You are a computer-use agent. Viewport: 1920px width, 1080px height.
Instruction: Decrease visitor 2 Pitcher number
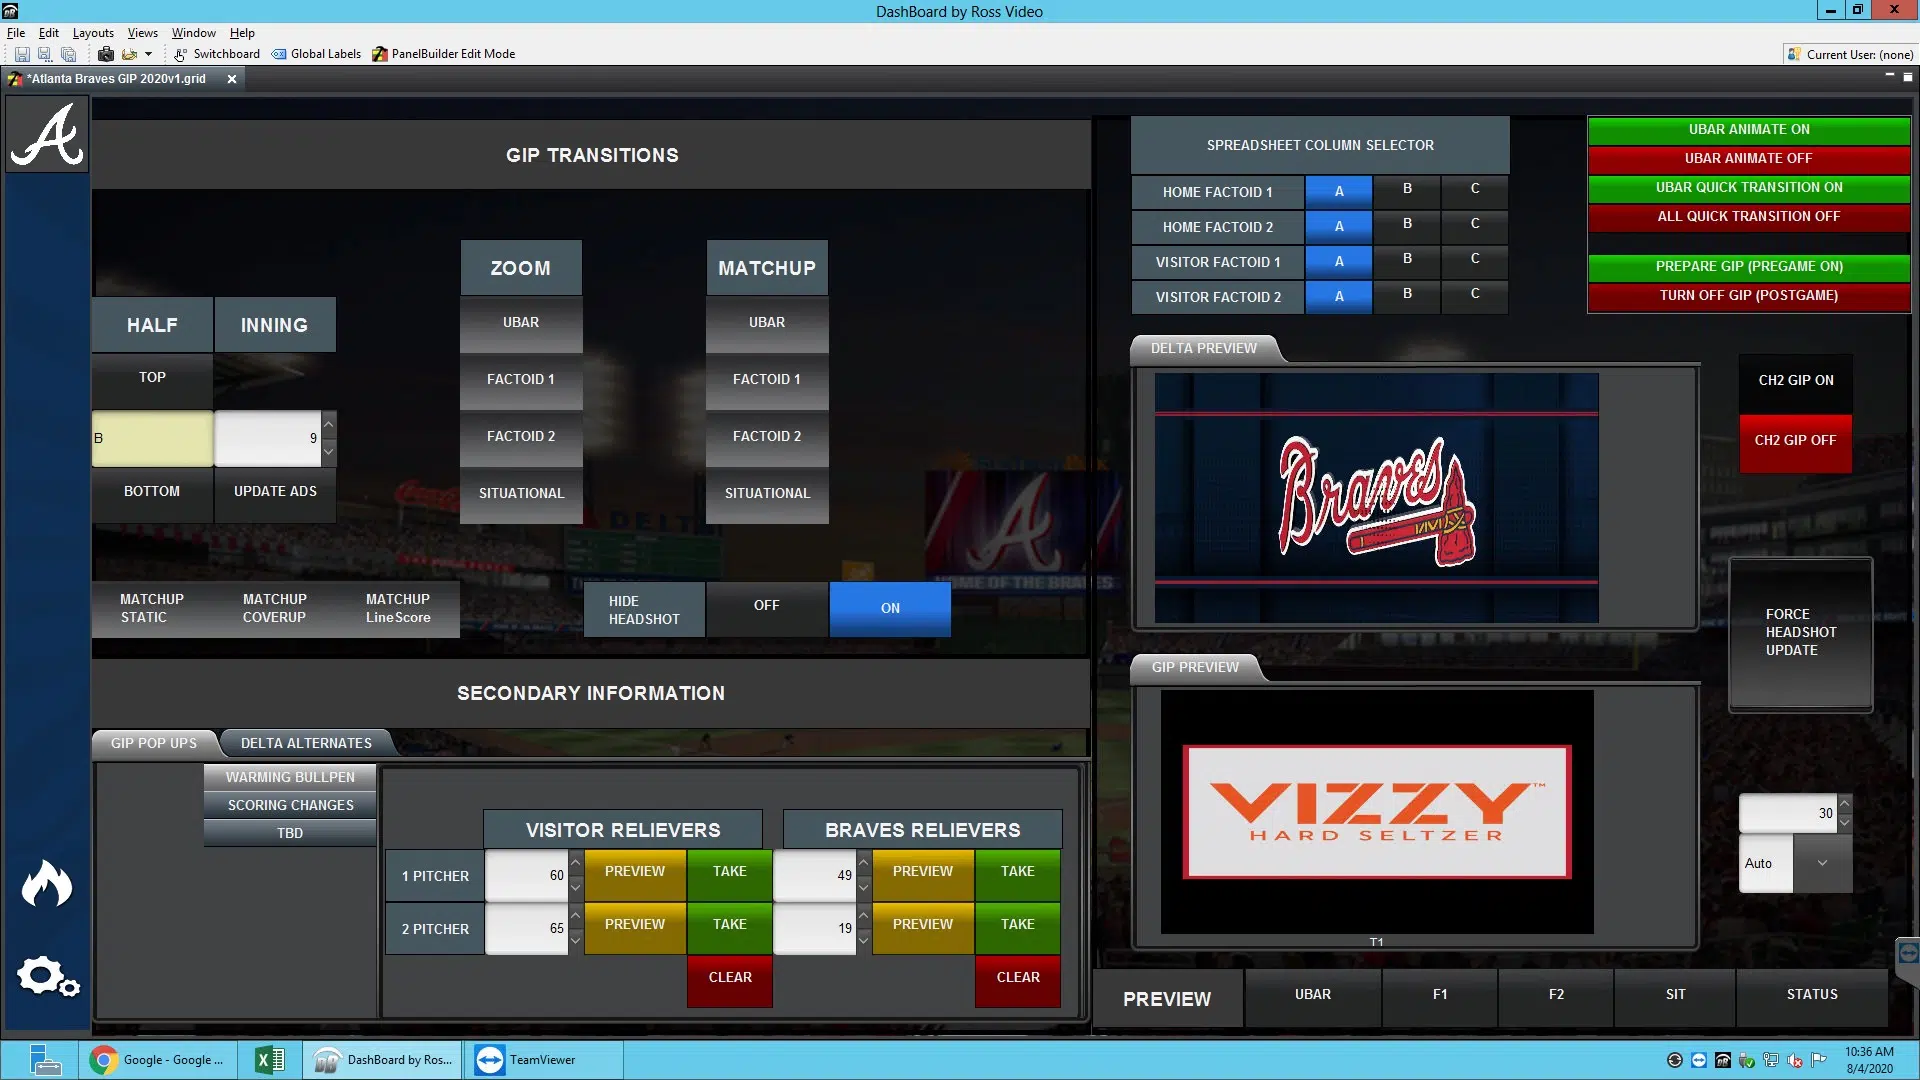(575, 941)
